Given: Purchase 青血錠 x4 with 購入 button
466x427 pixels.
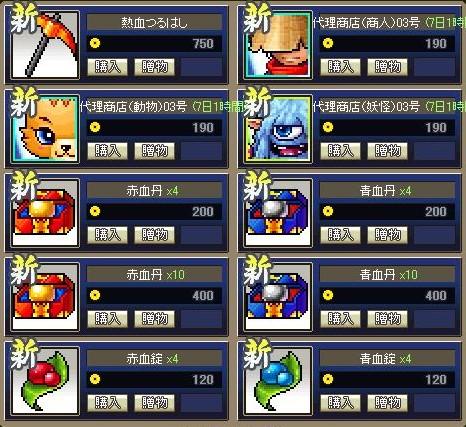Looking at the screenshot, I should (x=340, y=403).
